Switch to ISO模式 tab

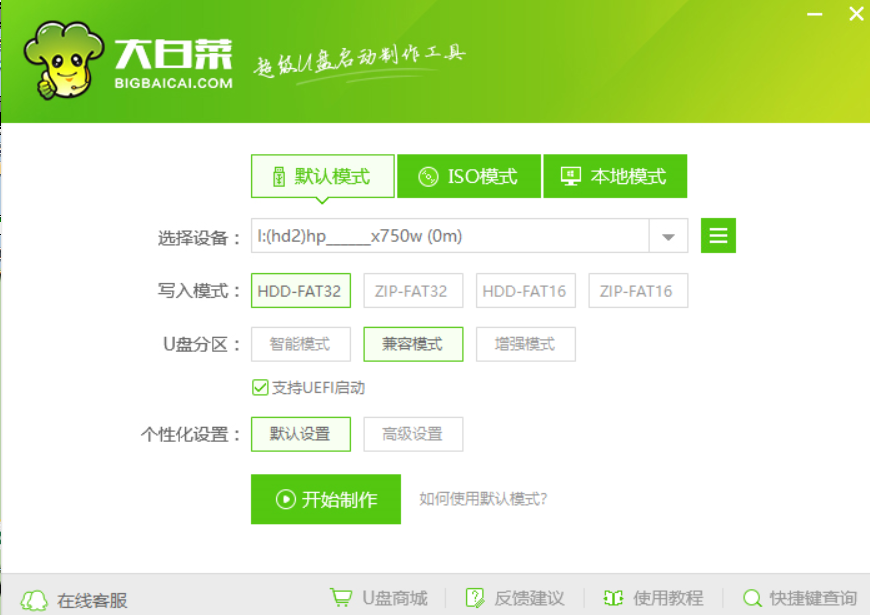pyautogui.click(x=469, y=177)
